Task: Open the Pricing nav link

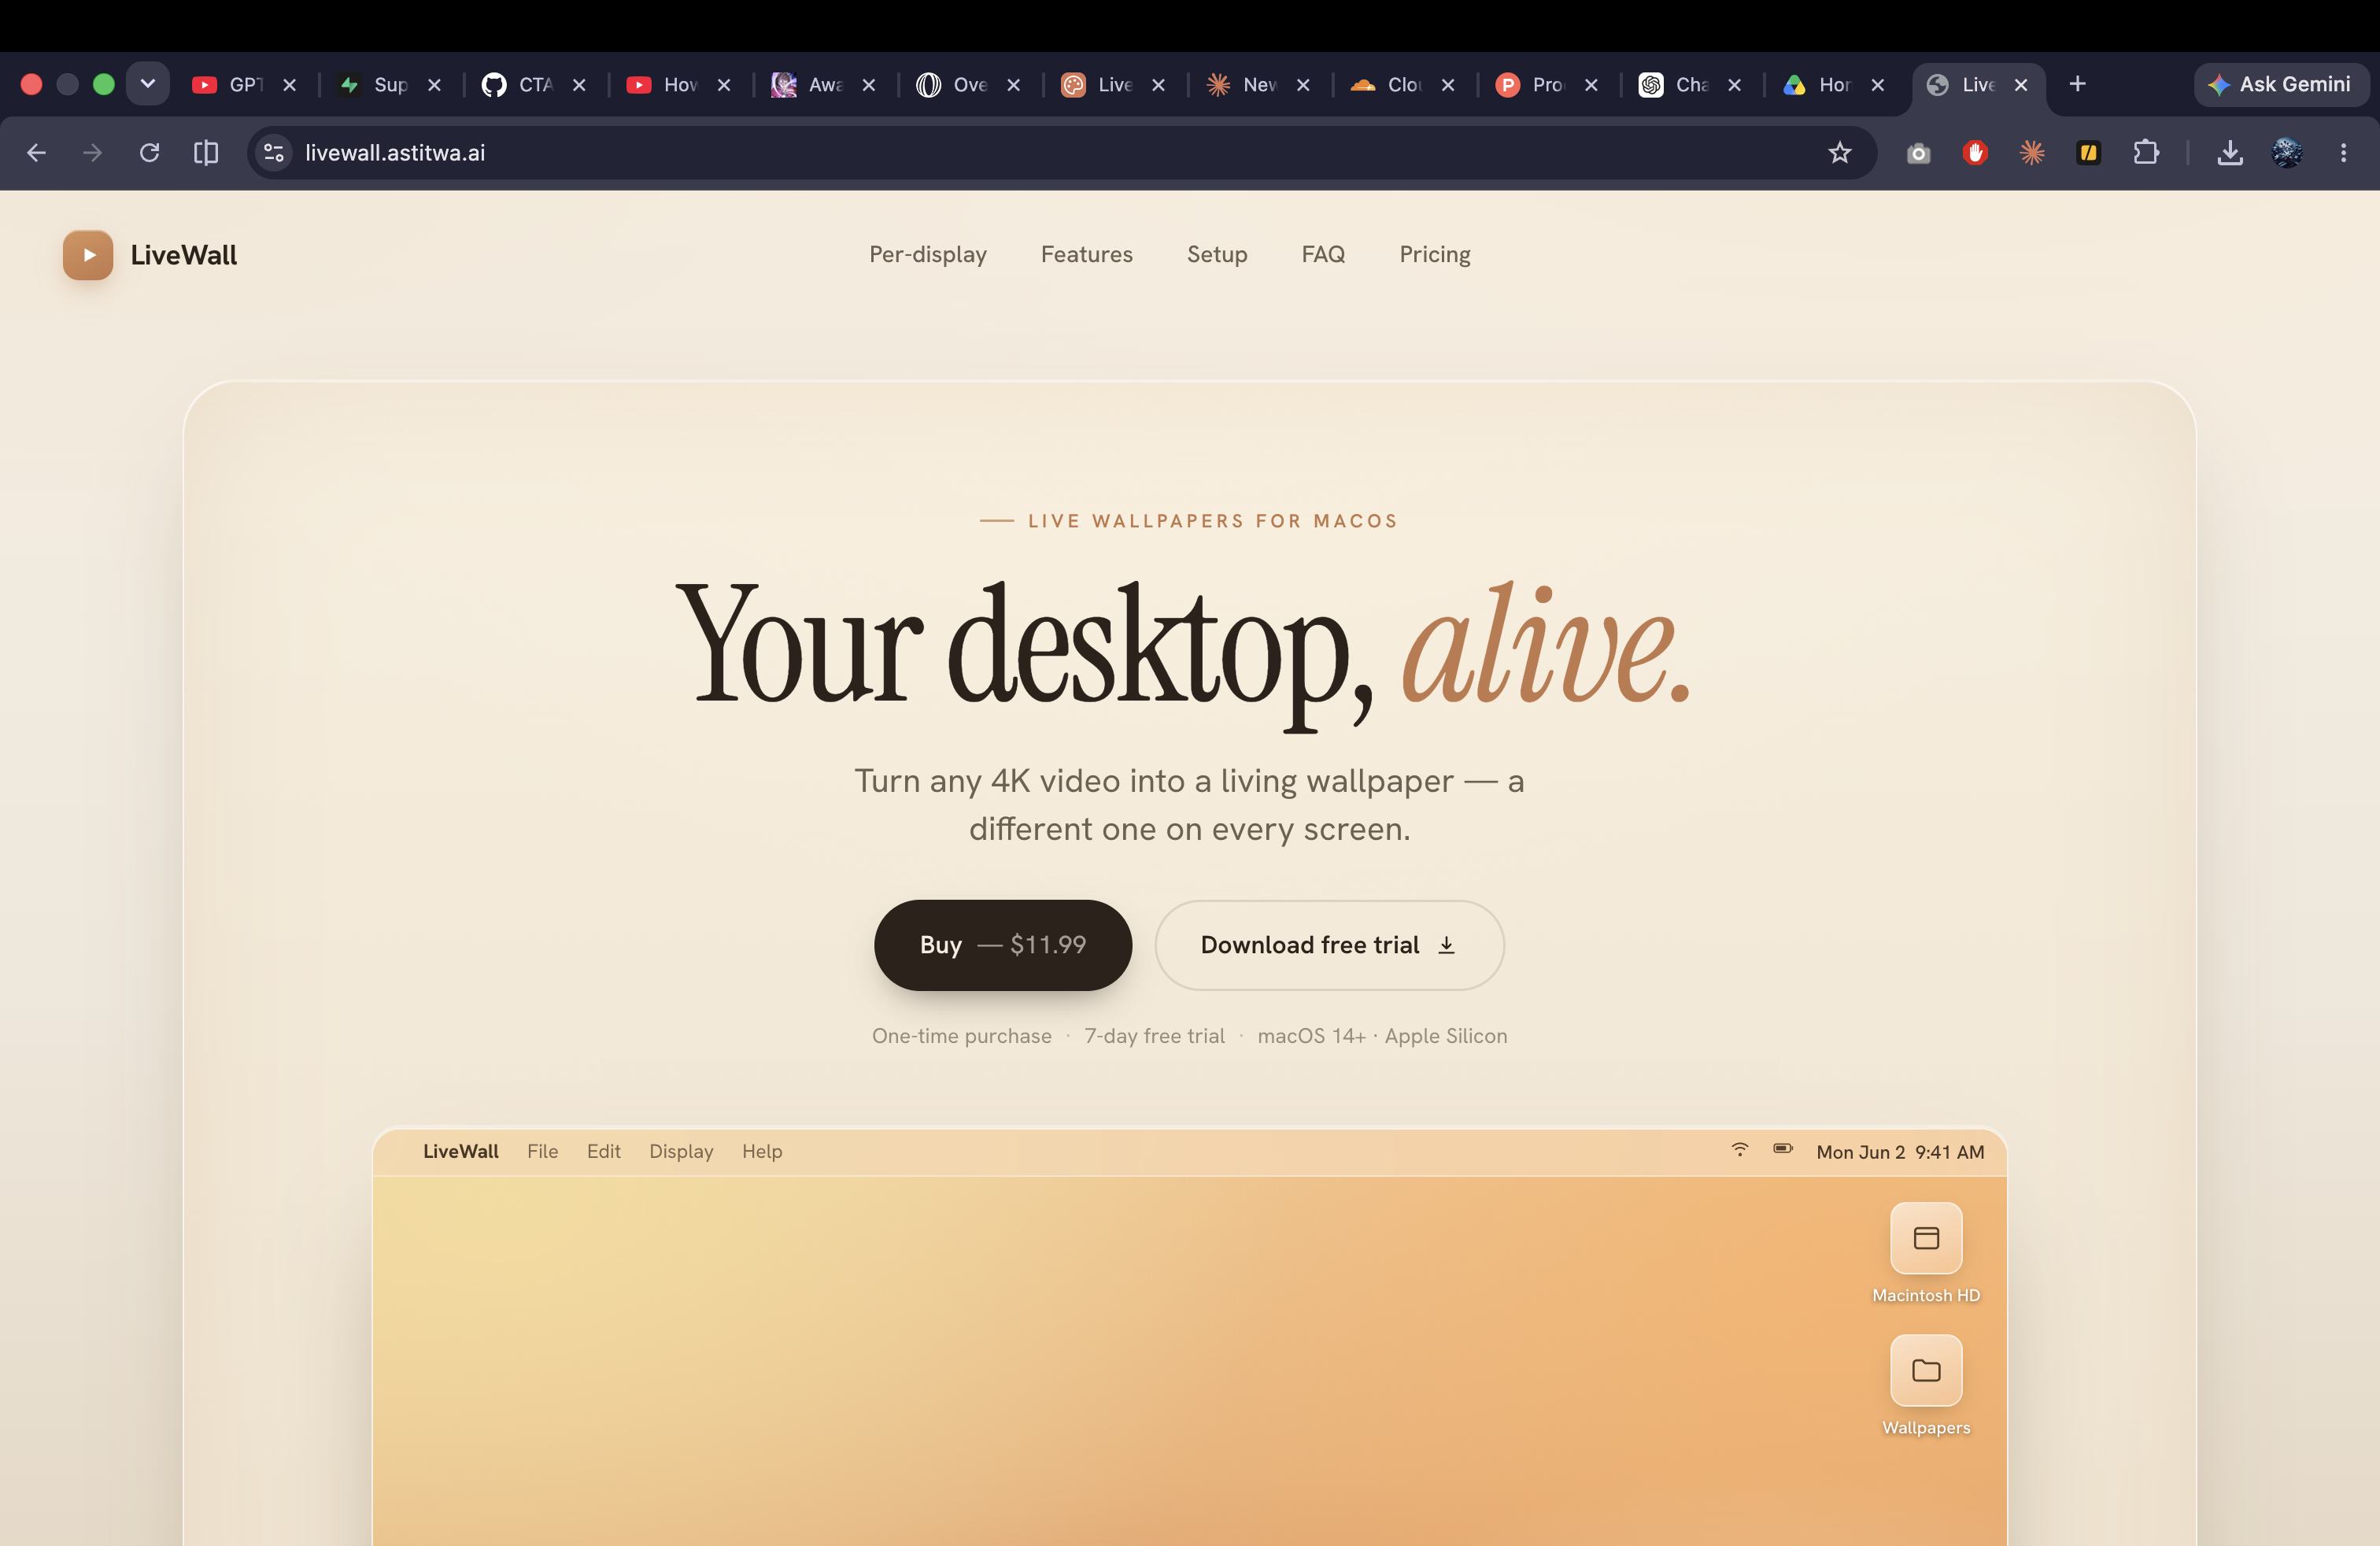Action: click(1434, 254)
